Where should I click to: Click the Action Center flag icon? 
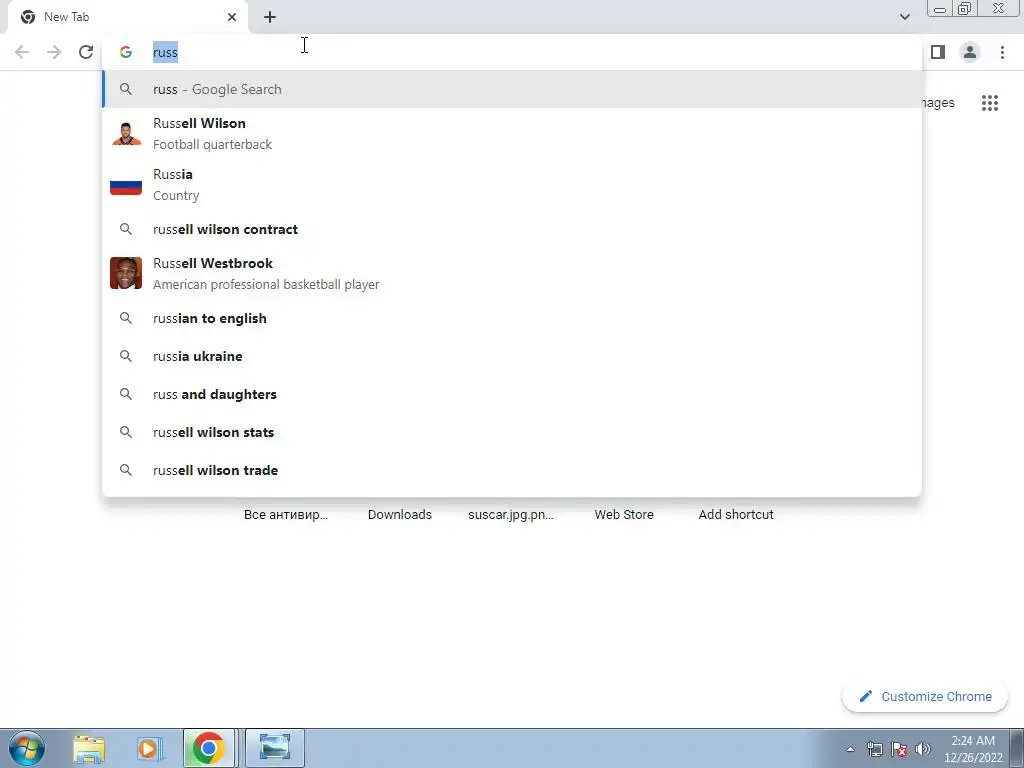point(899,749)
